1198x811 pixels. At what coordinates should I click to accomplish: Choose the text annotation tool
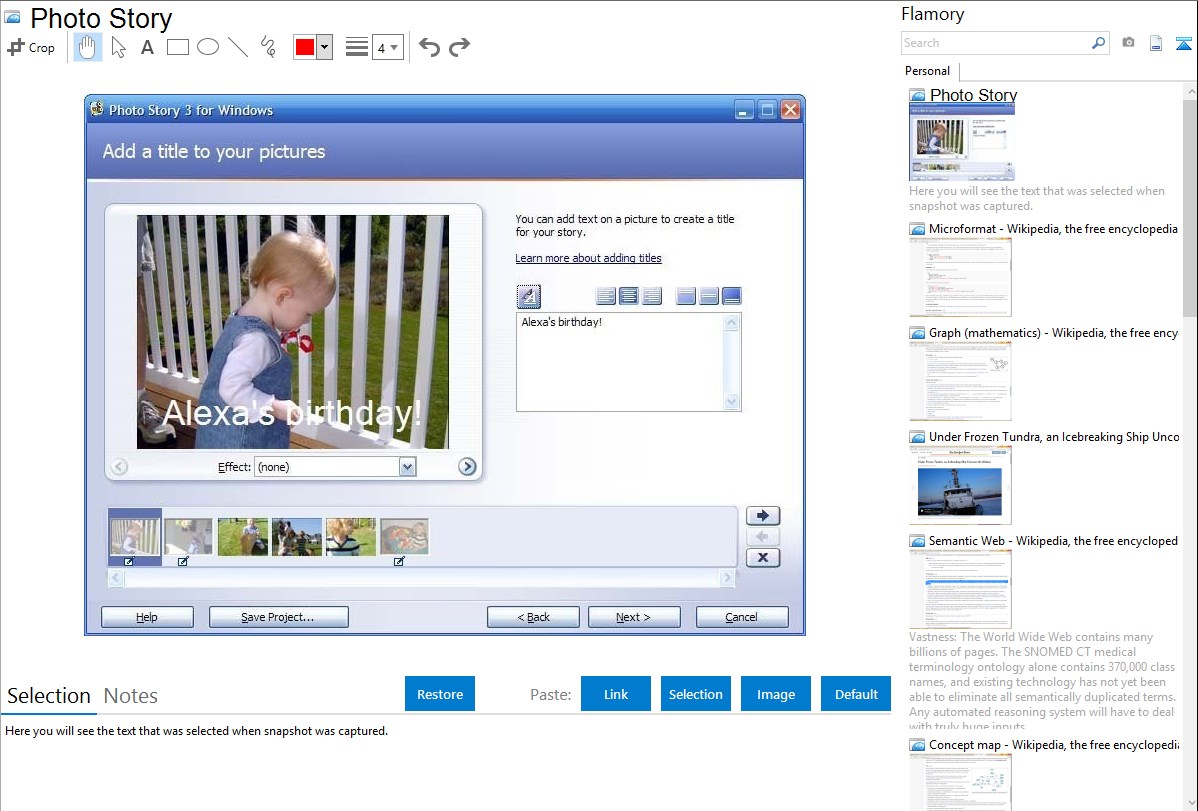[147, 47]
